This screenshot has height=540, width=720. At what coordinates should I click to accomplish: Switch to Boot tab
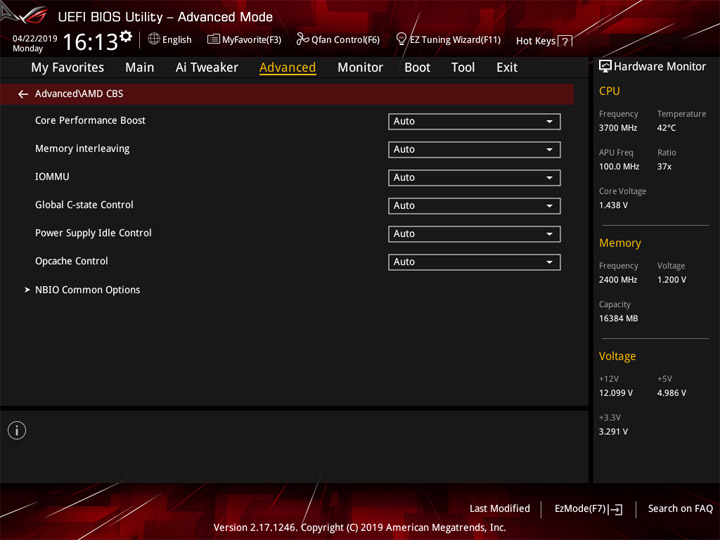(x=417, y=68)
